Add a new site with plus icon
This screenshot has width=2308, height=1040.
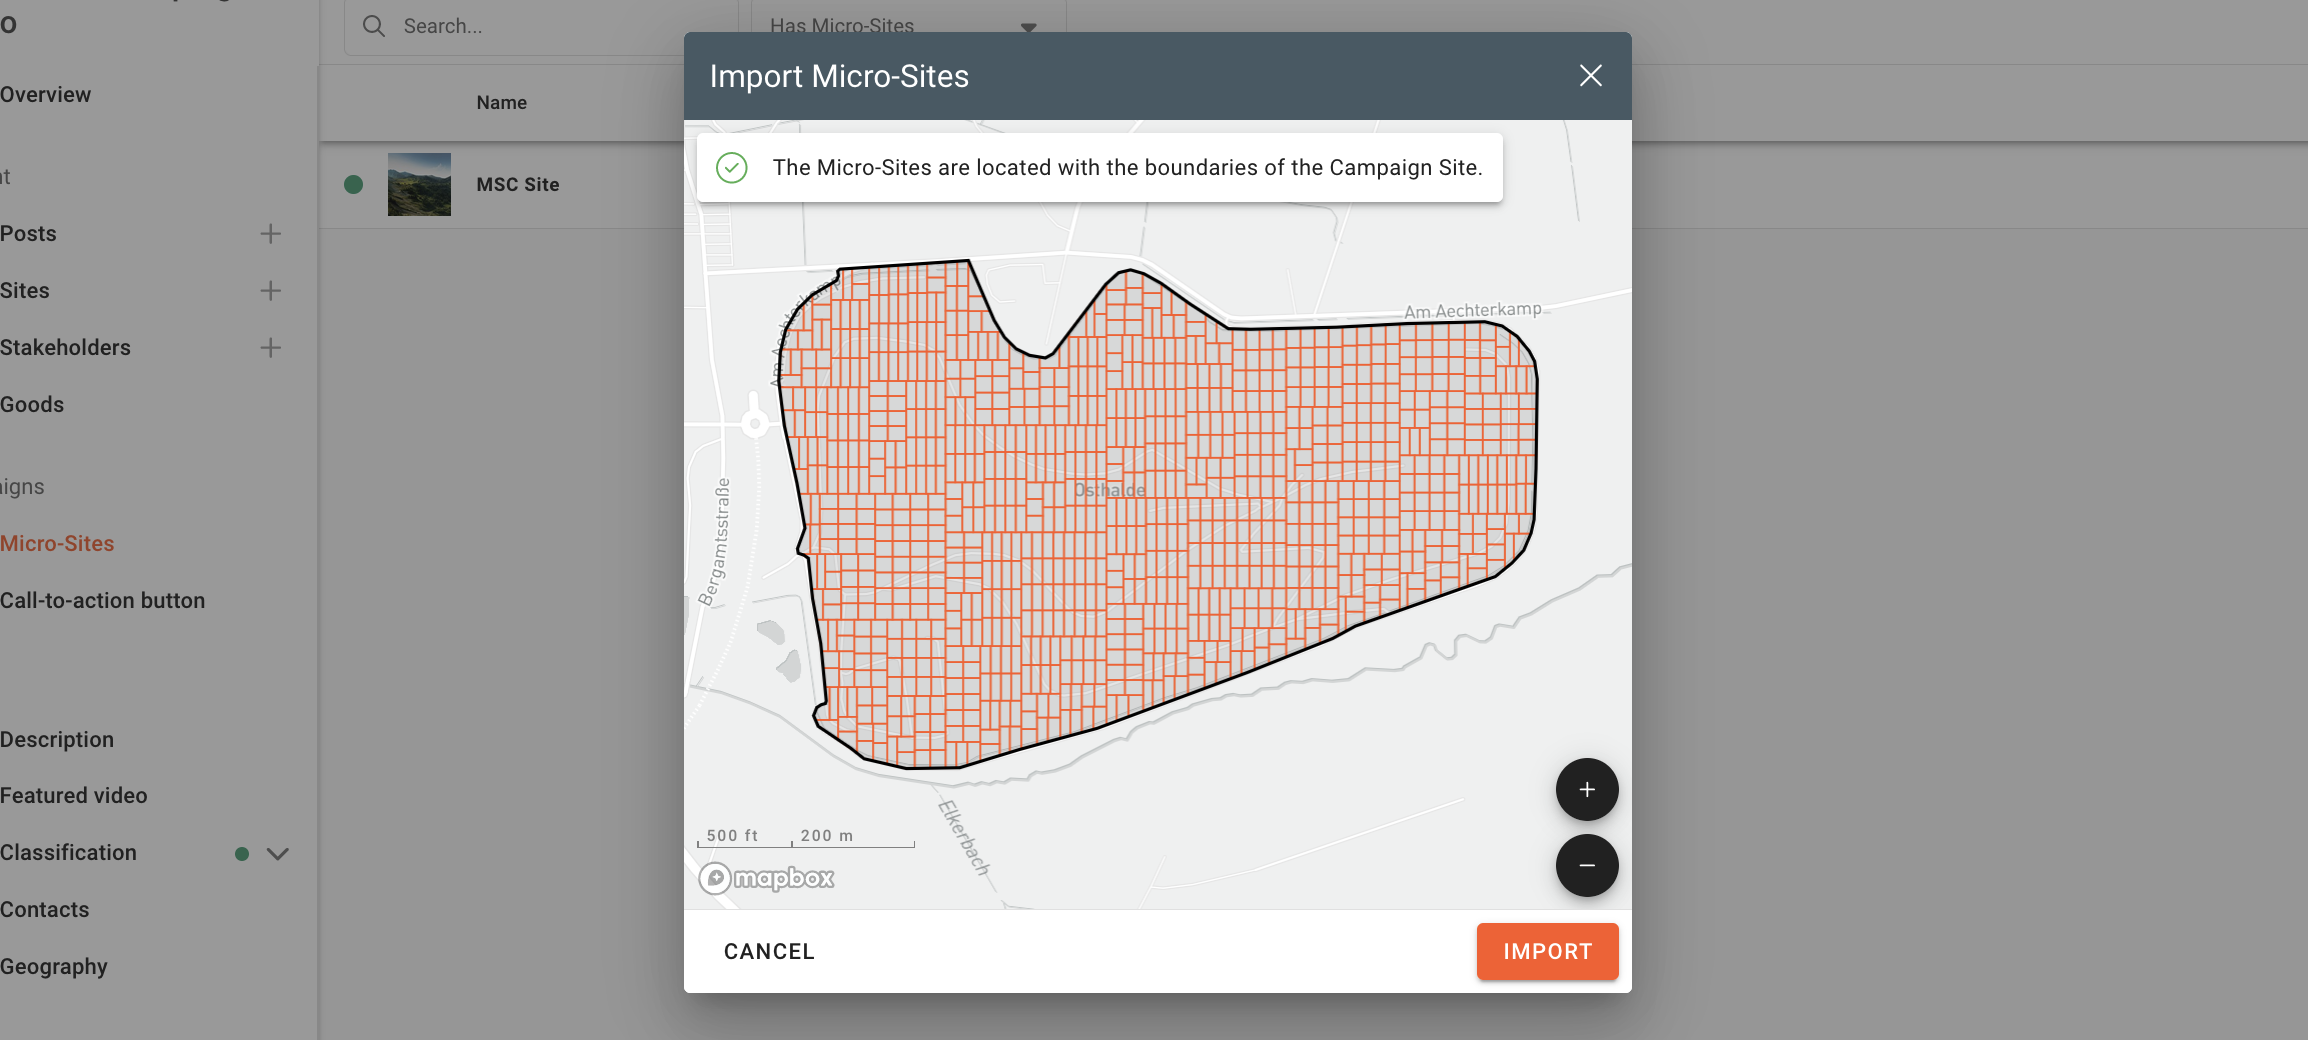coord(270,291)
